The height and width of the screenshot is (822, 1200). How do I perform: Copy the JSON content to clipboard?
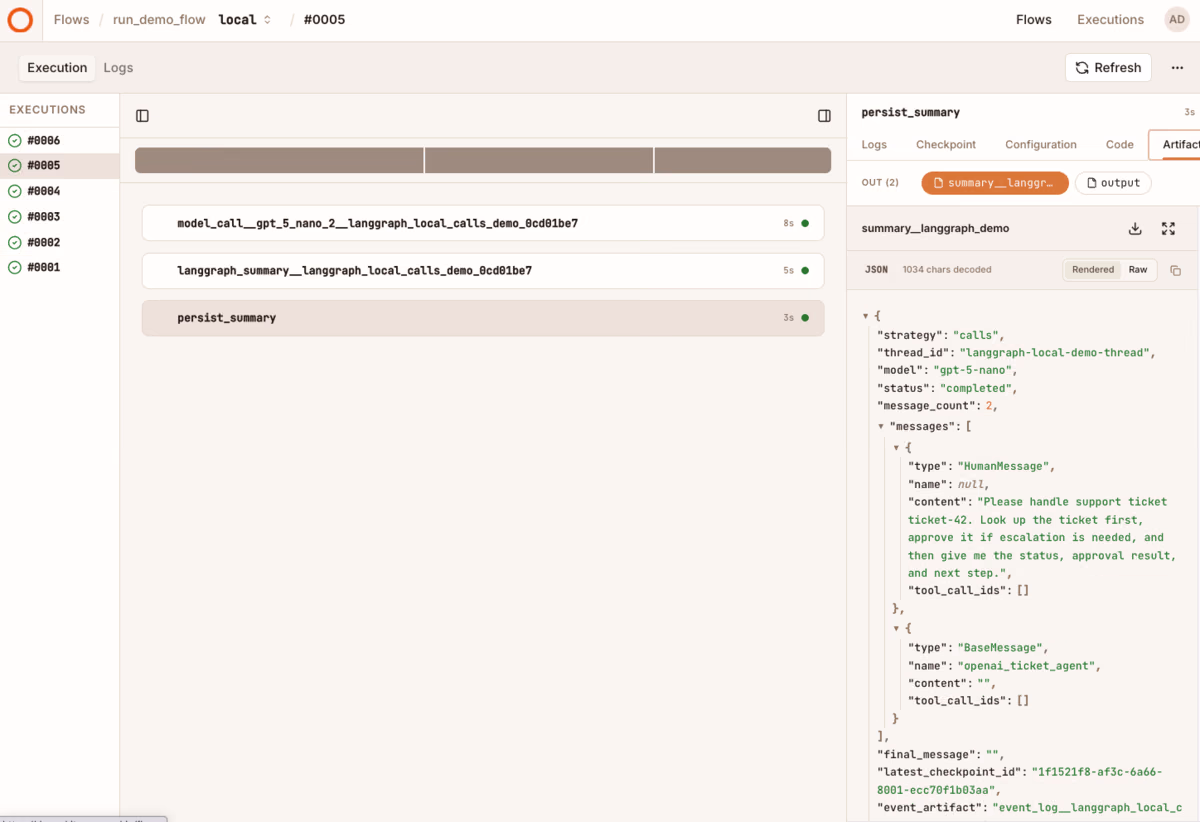coord(1175,270)
